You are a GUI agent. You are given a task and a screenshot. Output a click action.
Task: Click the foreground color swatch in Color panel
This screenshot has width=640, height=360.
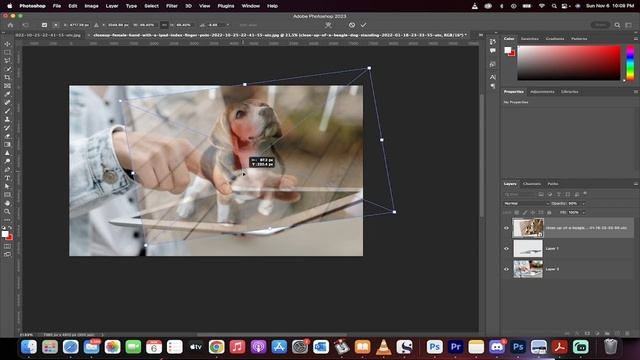(x=507, y=50)
